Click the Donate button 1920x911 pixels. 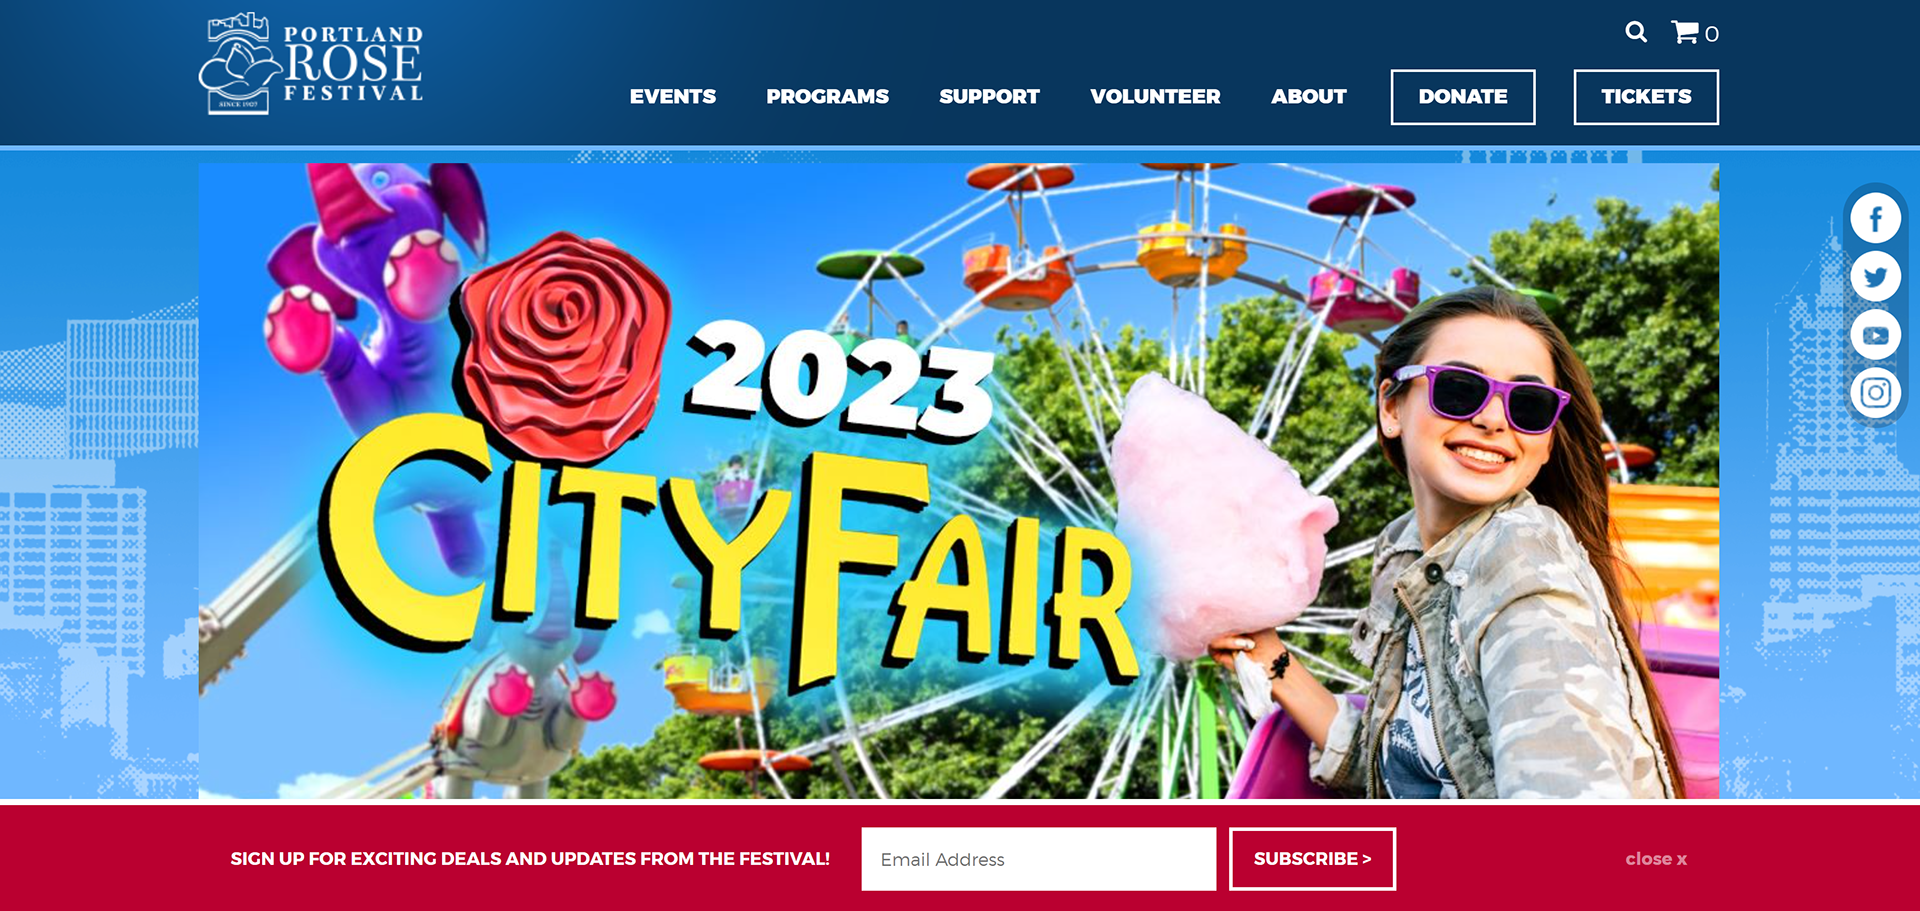pyautogui.click(x=1463, y=97)
